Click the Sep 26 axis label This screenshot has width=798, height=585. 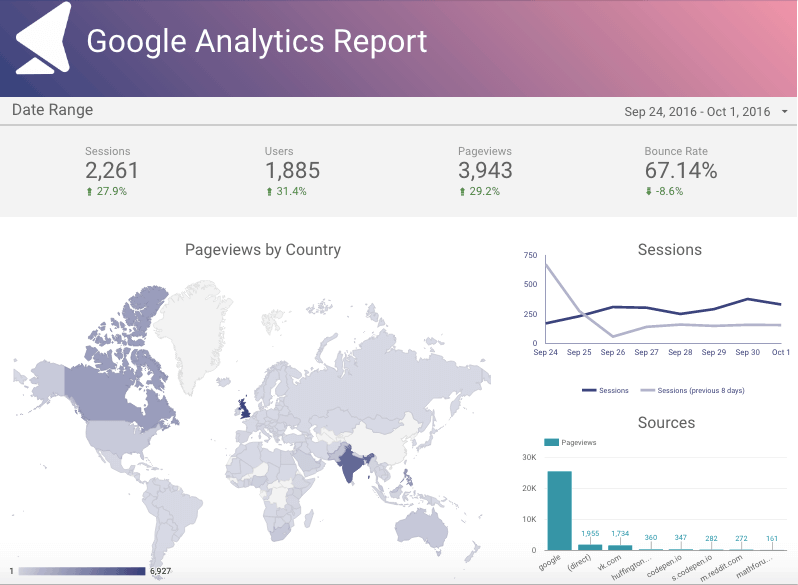pos(613,352)
